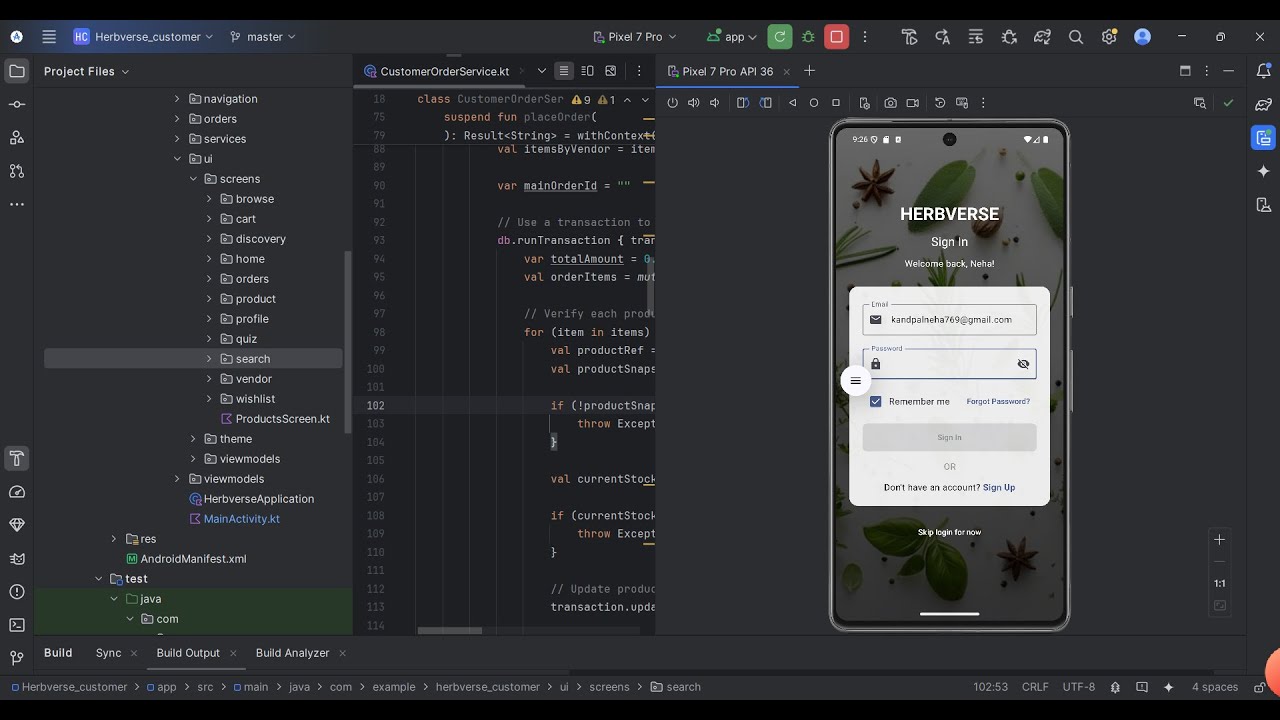Image resolution: width=1280 pixels, height=720 pixels.
Task: Open the user account avatar
Action: pos(1143,37)
